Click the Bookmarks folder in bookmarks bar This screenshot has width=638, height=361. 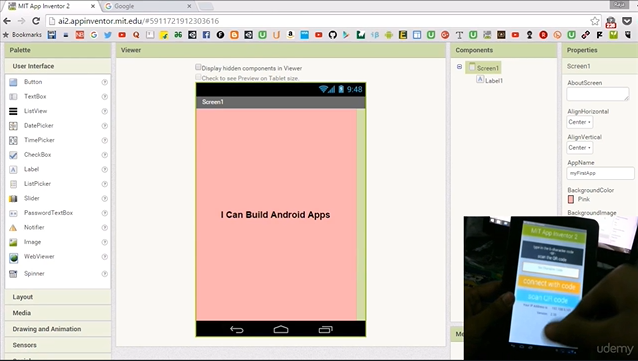point(22,35)
